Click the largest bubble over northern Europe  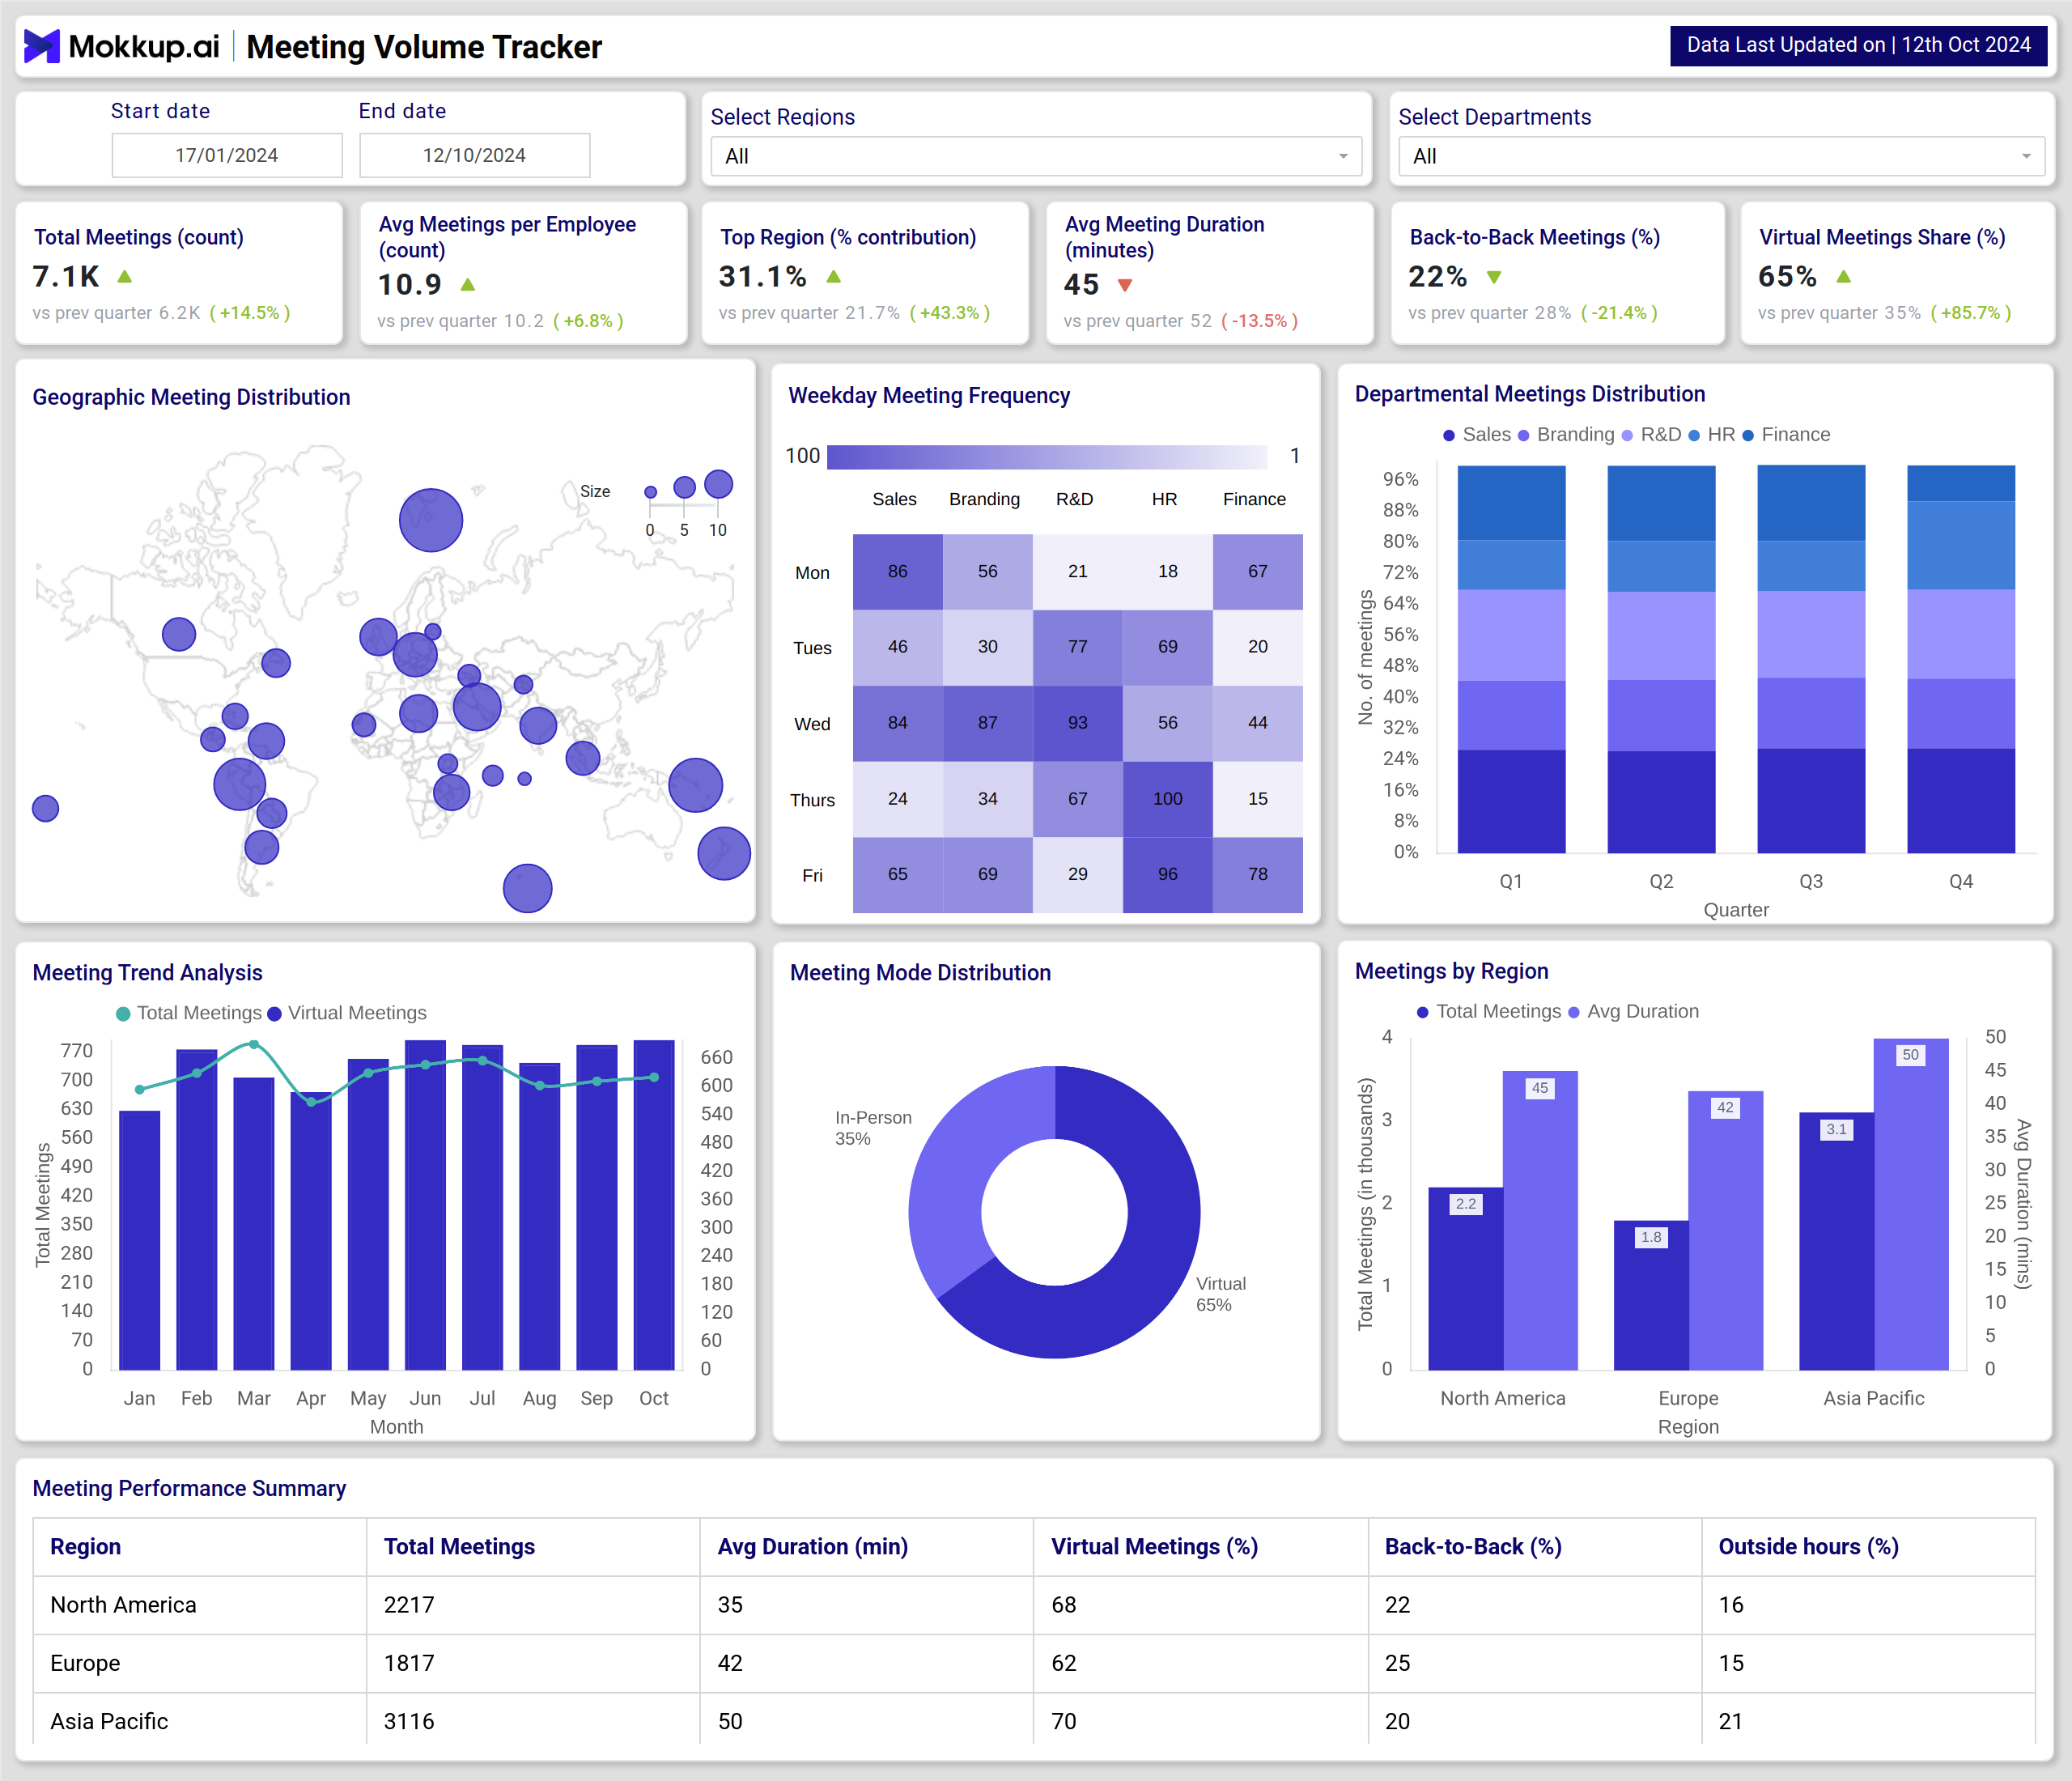point(431,520)
